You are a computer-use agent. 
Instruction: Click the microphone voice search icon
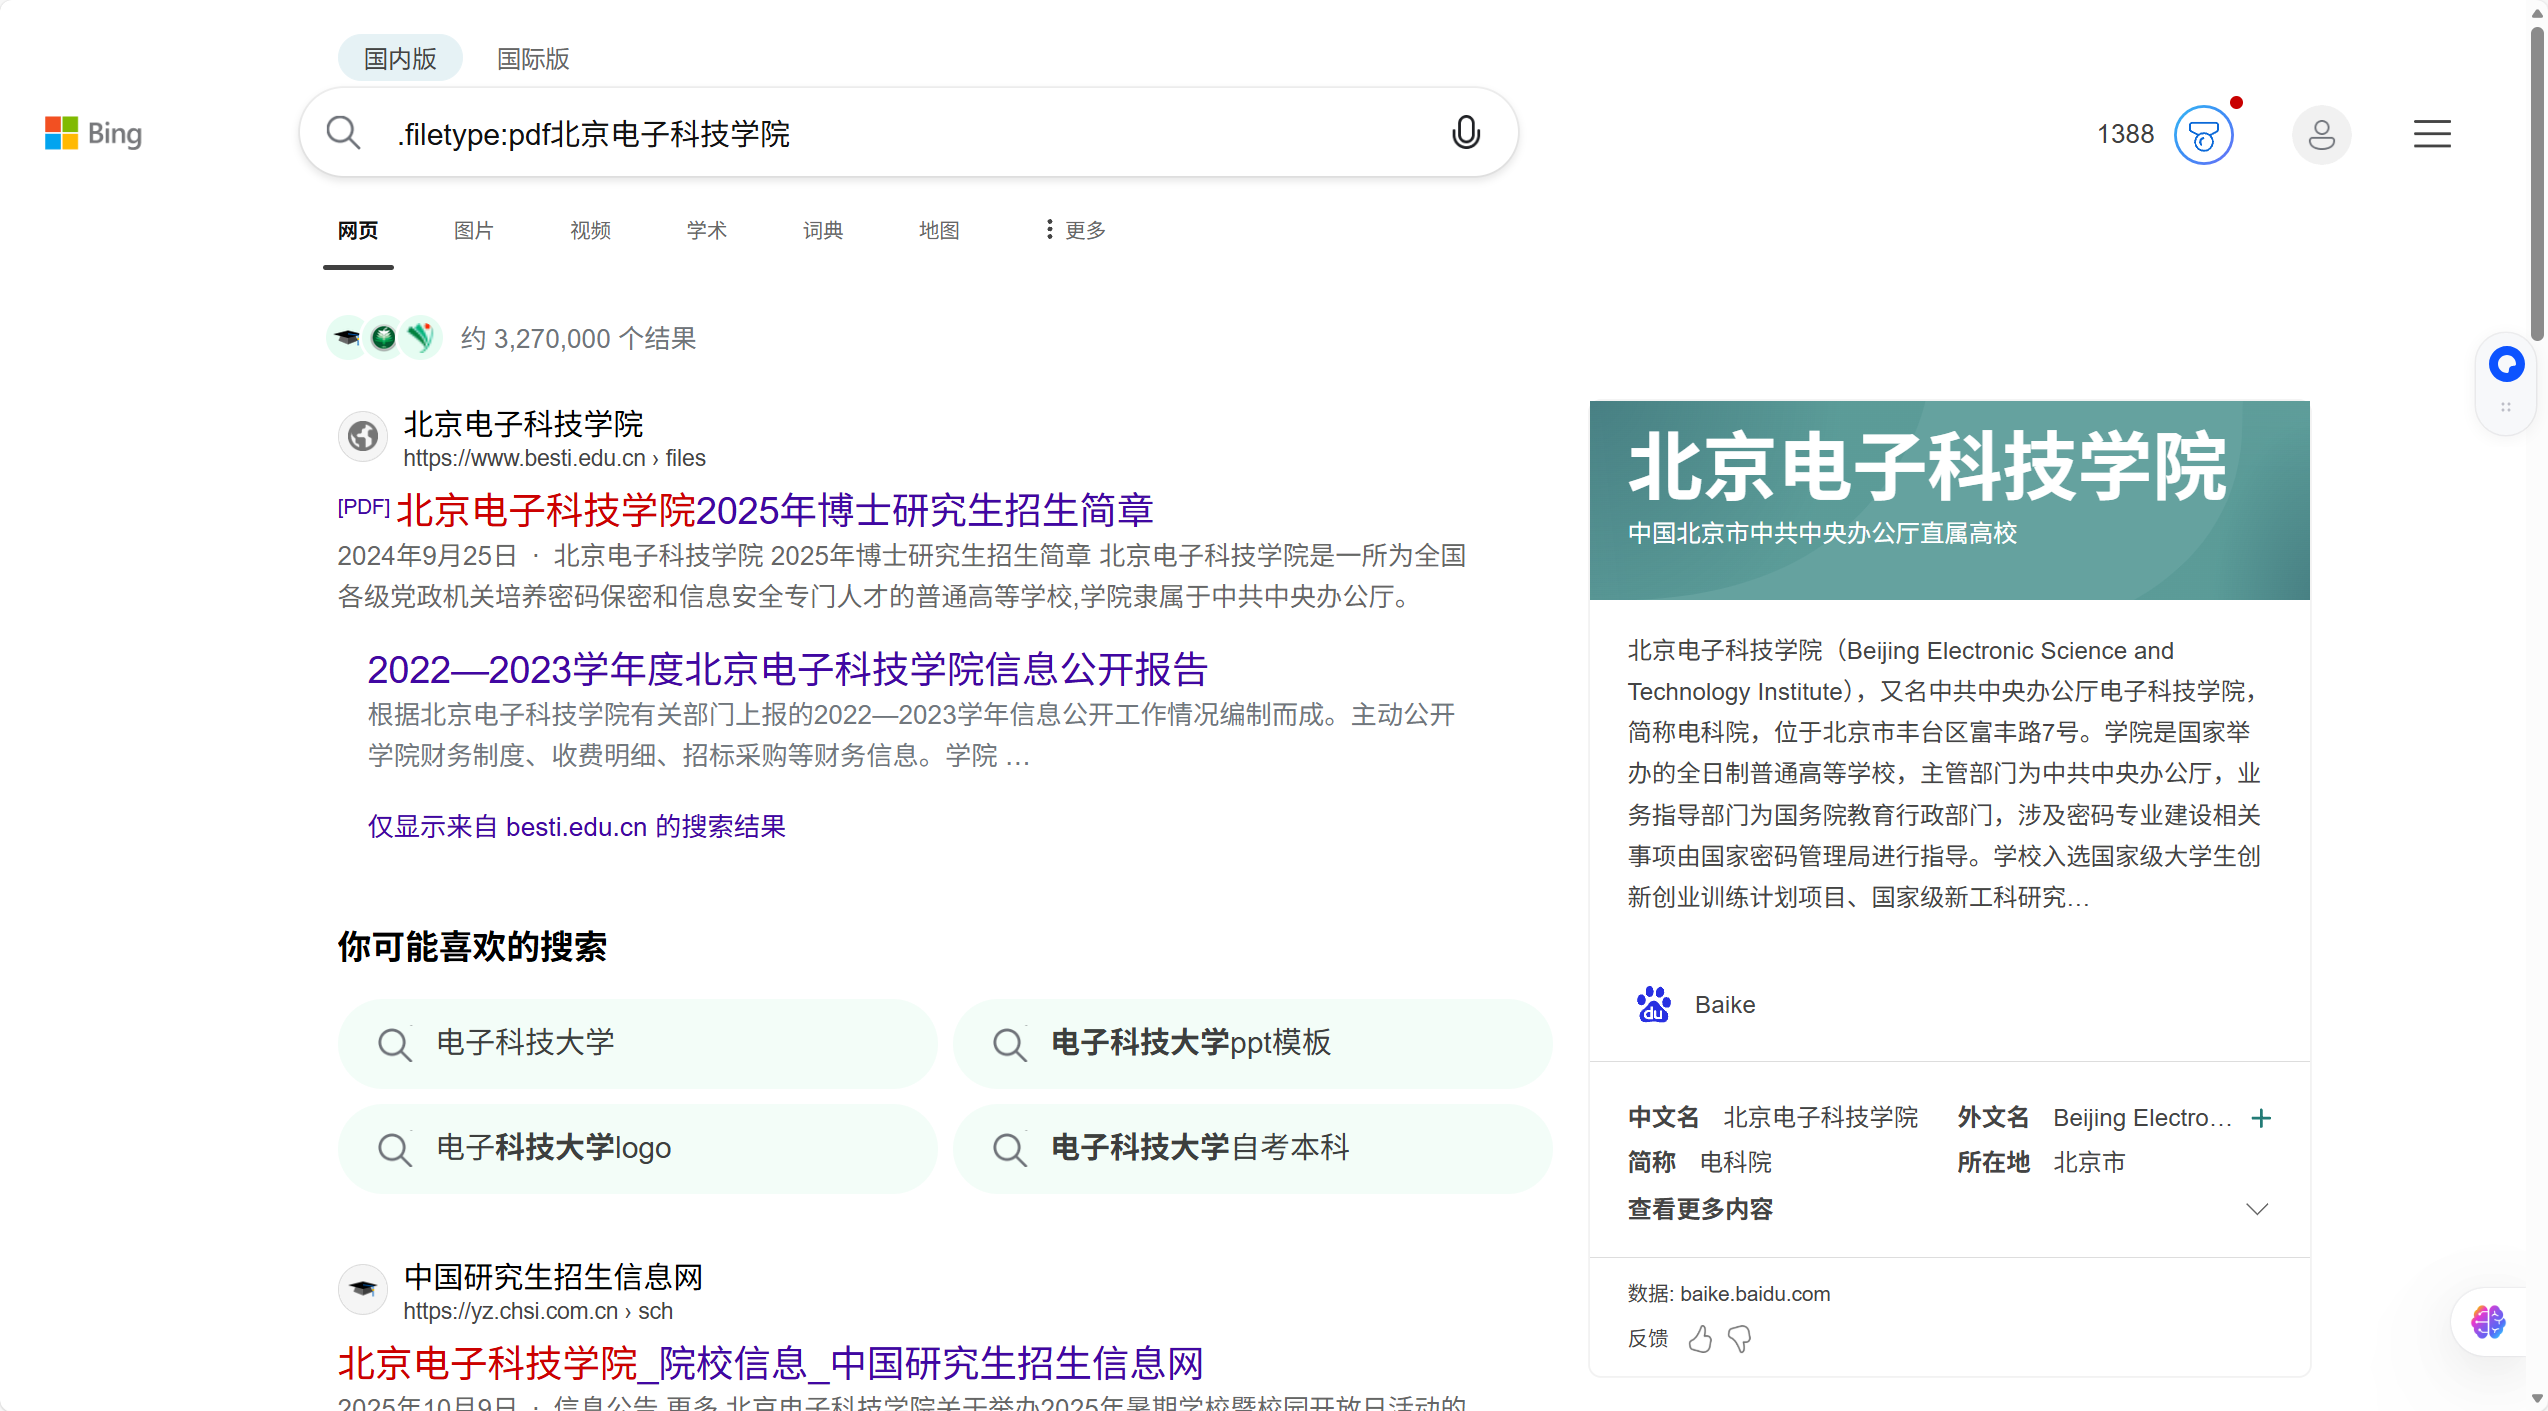pos(1465,132)
